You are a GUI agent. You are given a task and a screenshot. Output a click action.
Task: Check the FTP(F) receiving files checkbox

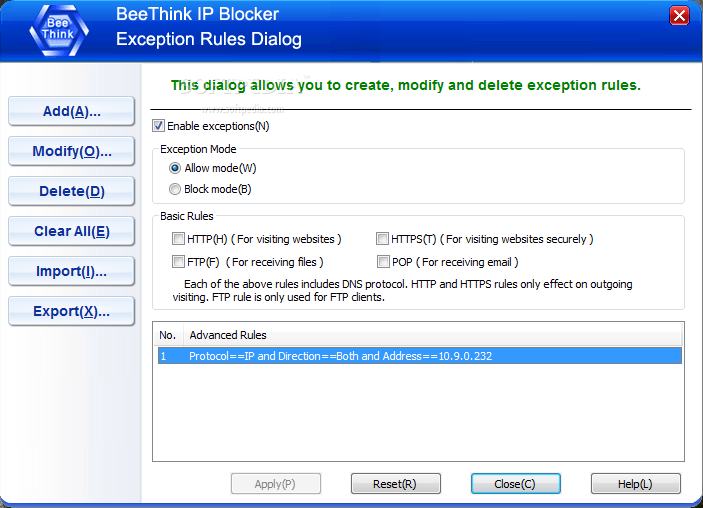coord(178,261)
